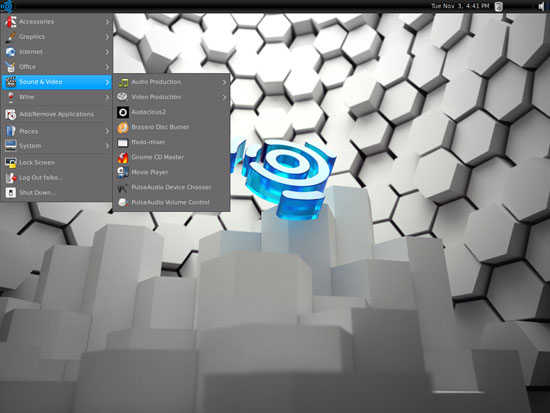Expand the System submenu arrow
The width and height of the screenshot is (550, 413).
click(107, 146)
